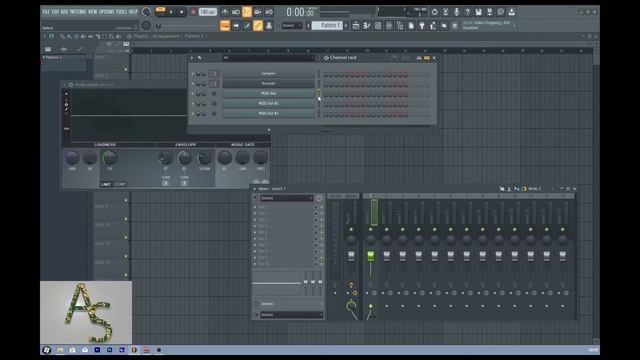Image resolution: width=640 pixels, height=360 pixels.
Task: Open the FILE menu
Action: click(46, 12)
